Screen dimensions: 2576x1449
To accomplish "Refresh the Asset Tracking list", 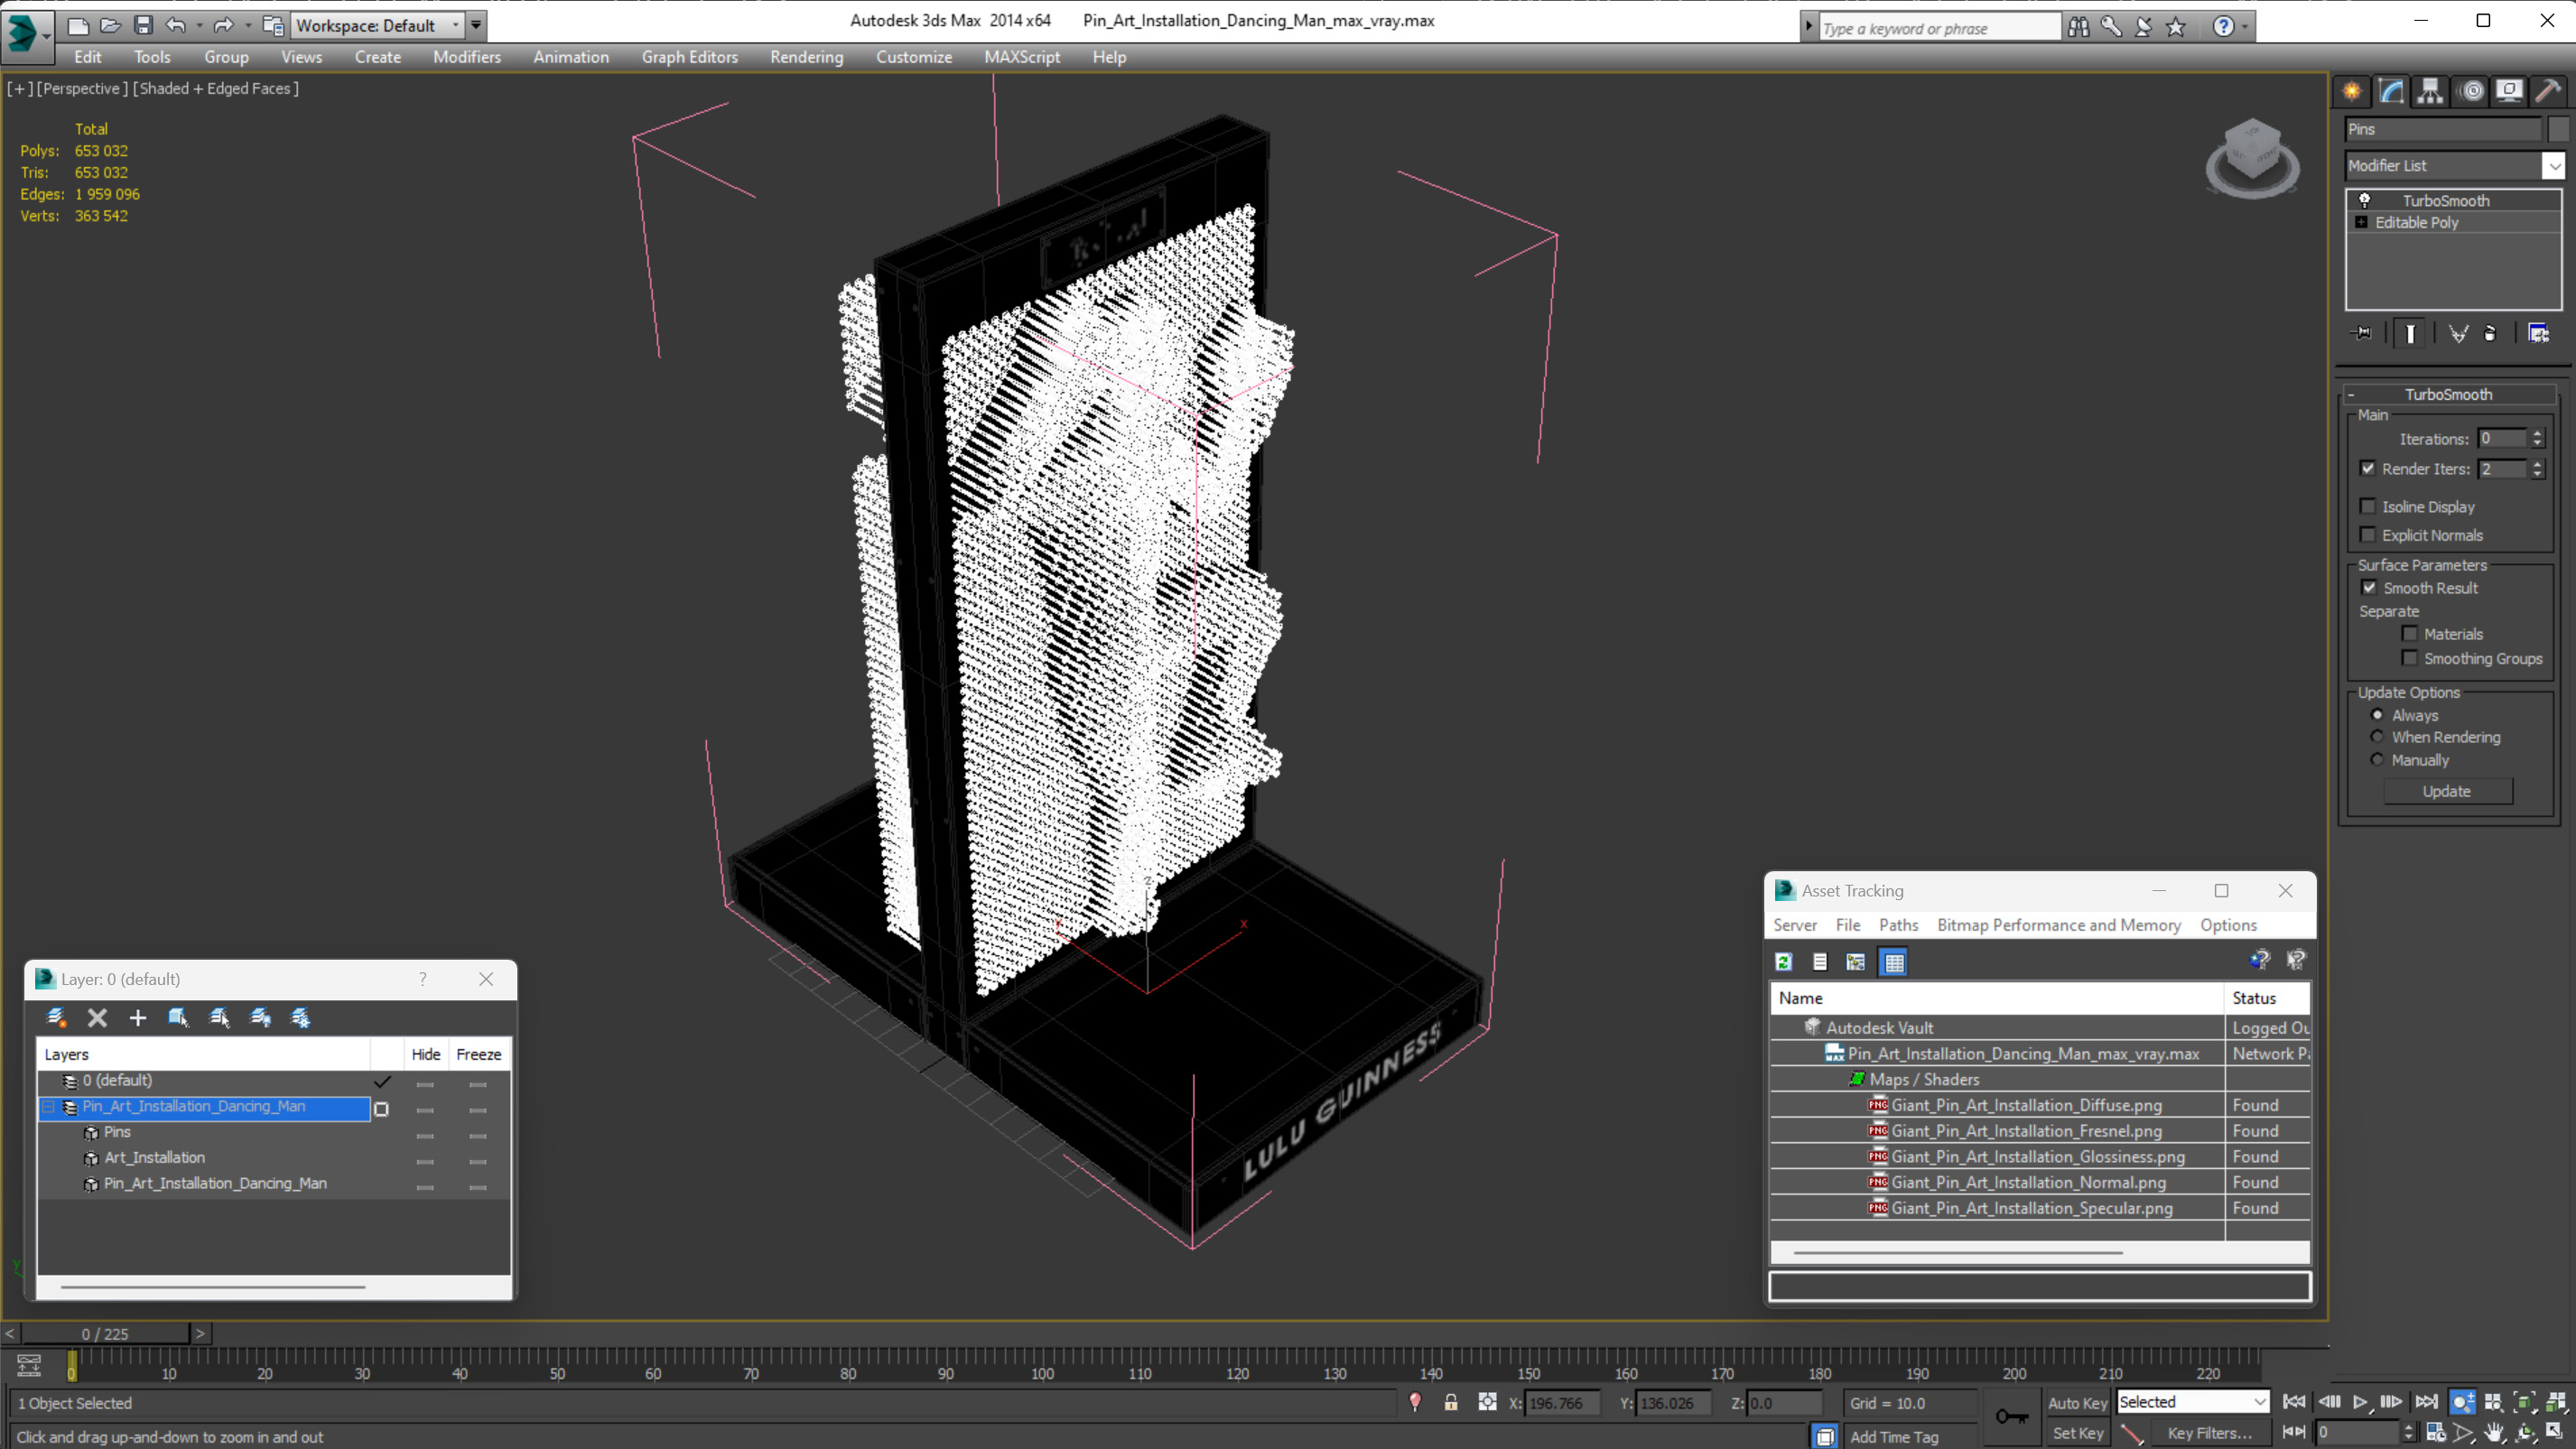I will (1783, 962).
